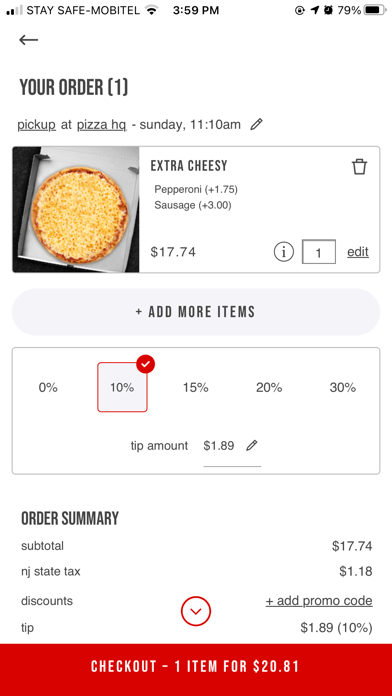This screenshot has width=392, height=696.
Task: Delete Extra Cheesy with trash icon
Action: click(359, 167)
